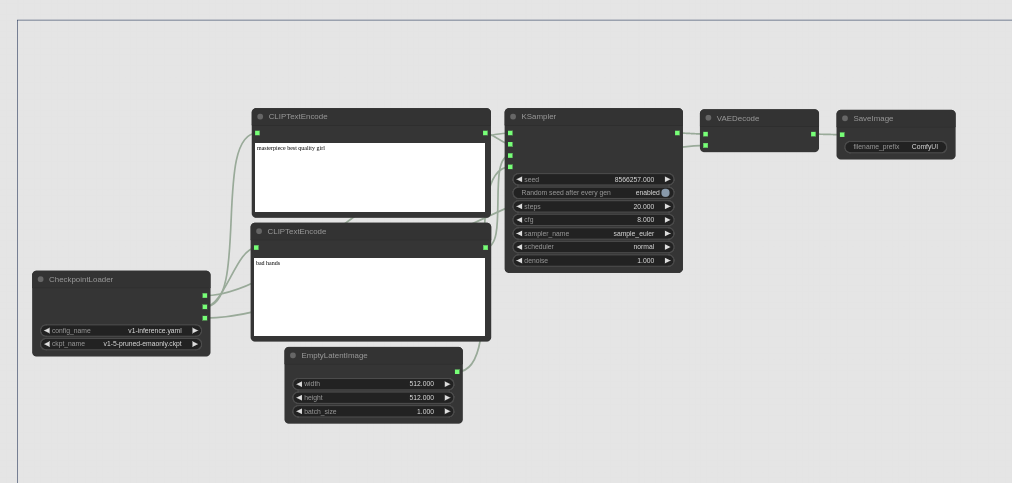This screenshot has width=1012, height=483.
Task: Click the lower input slot of VAEDecode
Action: coord(705,145)
